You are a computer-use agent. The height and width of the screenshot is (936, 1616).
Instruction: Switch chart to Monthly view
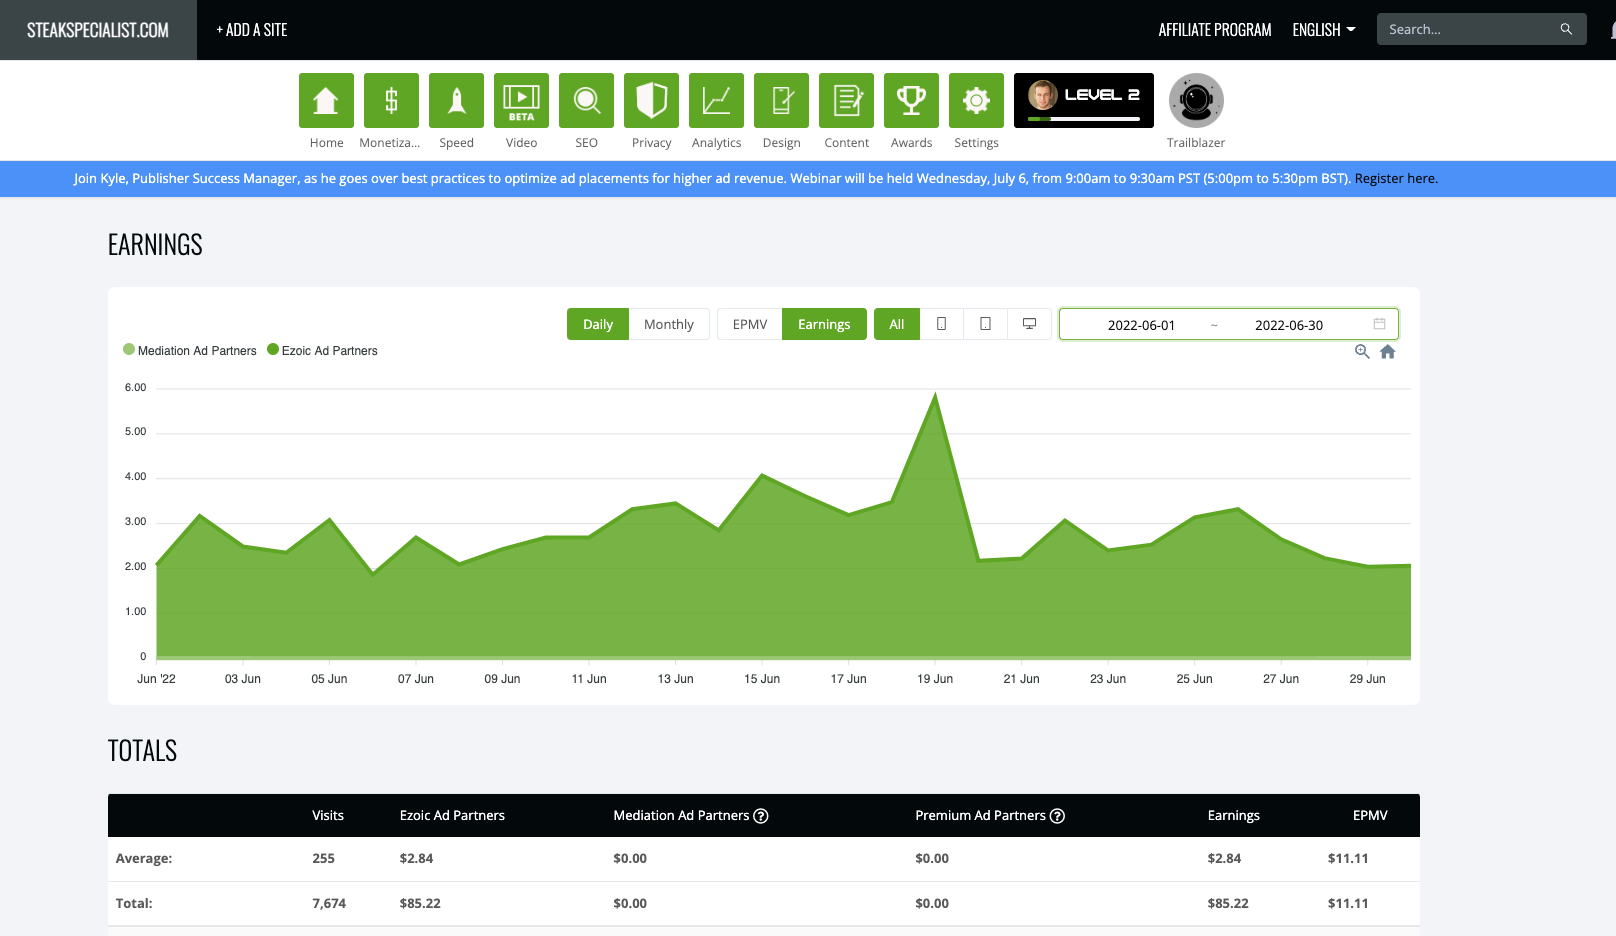[669, 324]
